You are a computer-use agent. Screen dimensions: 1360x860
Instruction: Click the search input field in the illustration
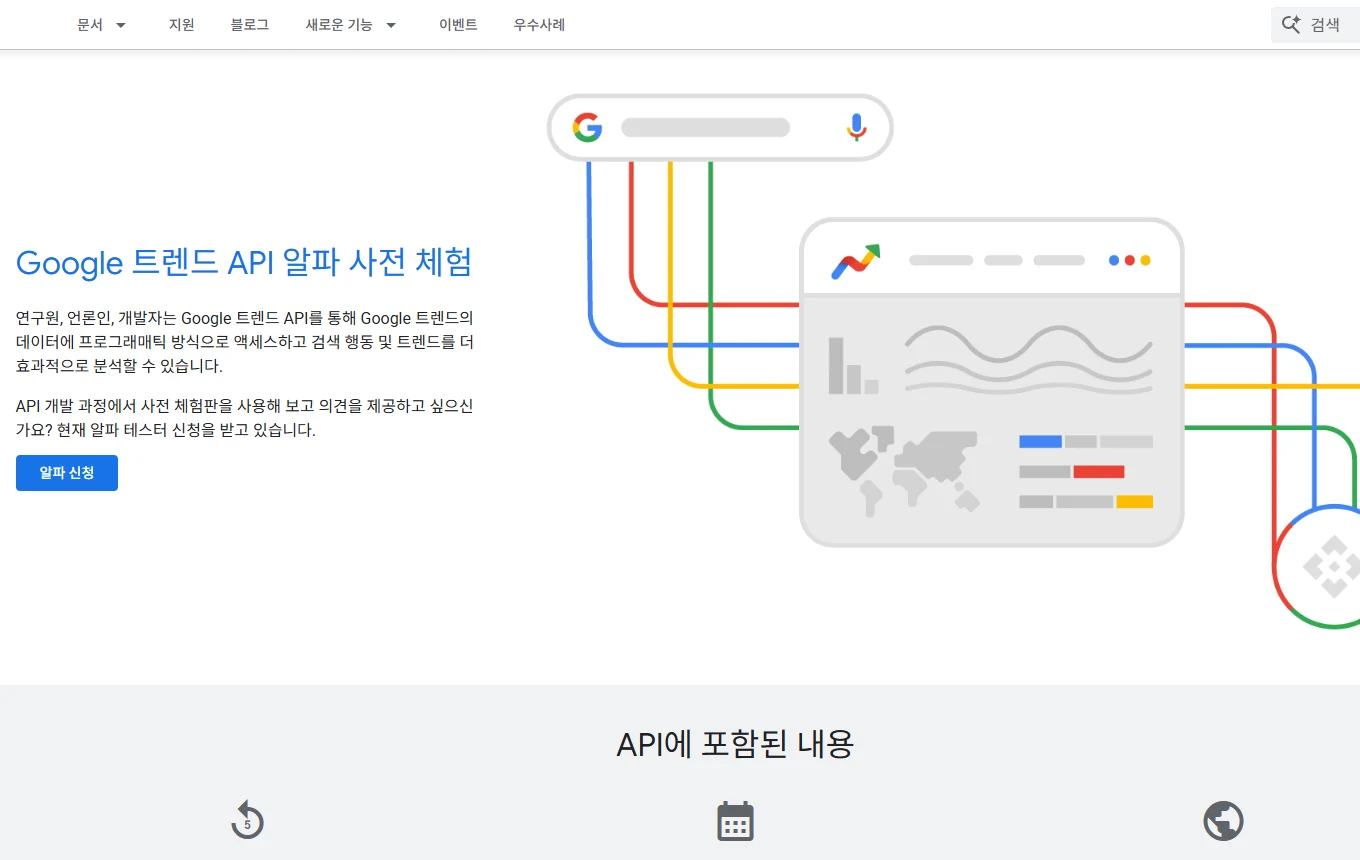pyautogui.click(x=704, y=127)
